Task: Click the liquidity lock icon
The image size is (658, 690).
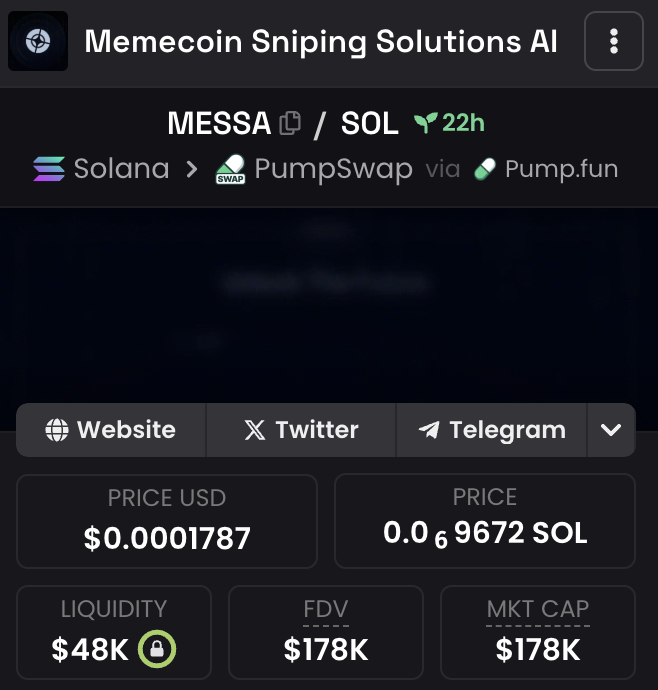Action: coord(157,649)
